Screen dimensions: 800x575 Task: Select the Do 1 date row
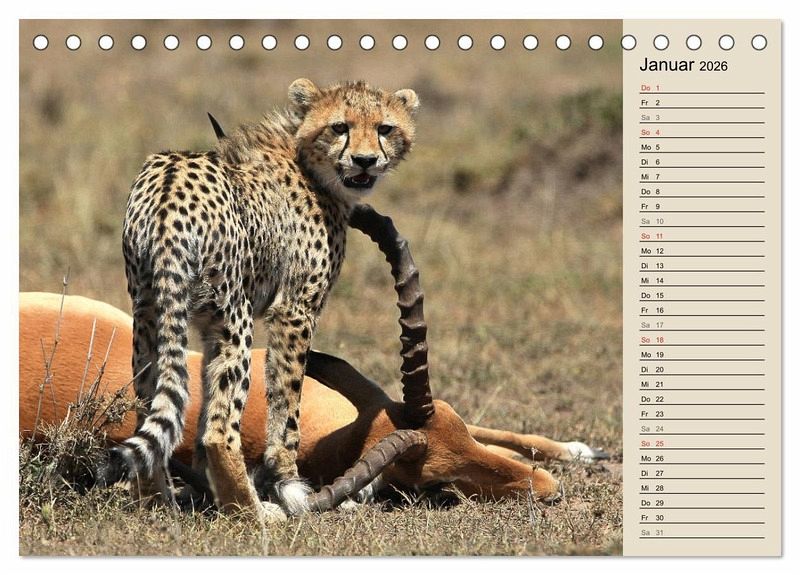tap(701, 88)
